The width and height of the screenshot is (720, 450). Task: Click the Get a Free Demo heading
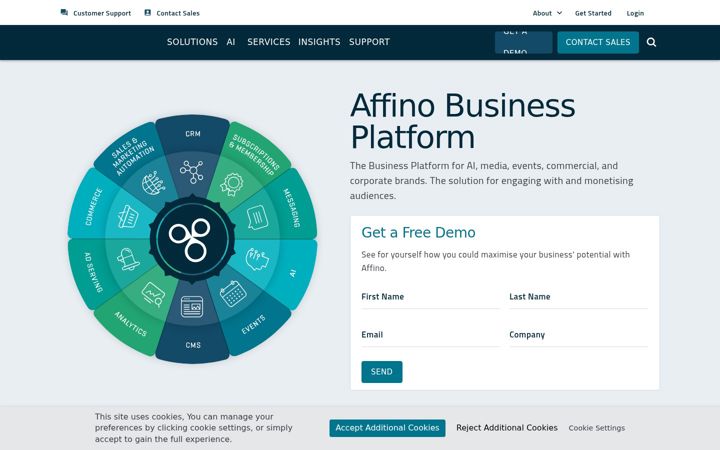point(418,232)
